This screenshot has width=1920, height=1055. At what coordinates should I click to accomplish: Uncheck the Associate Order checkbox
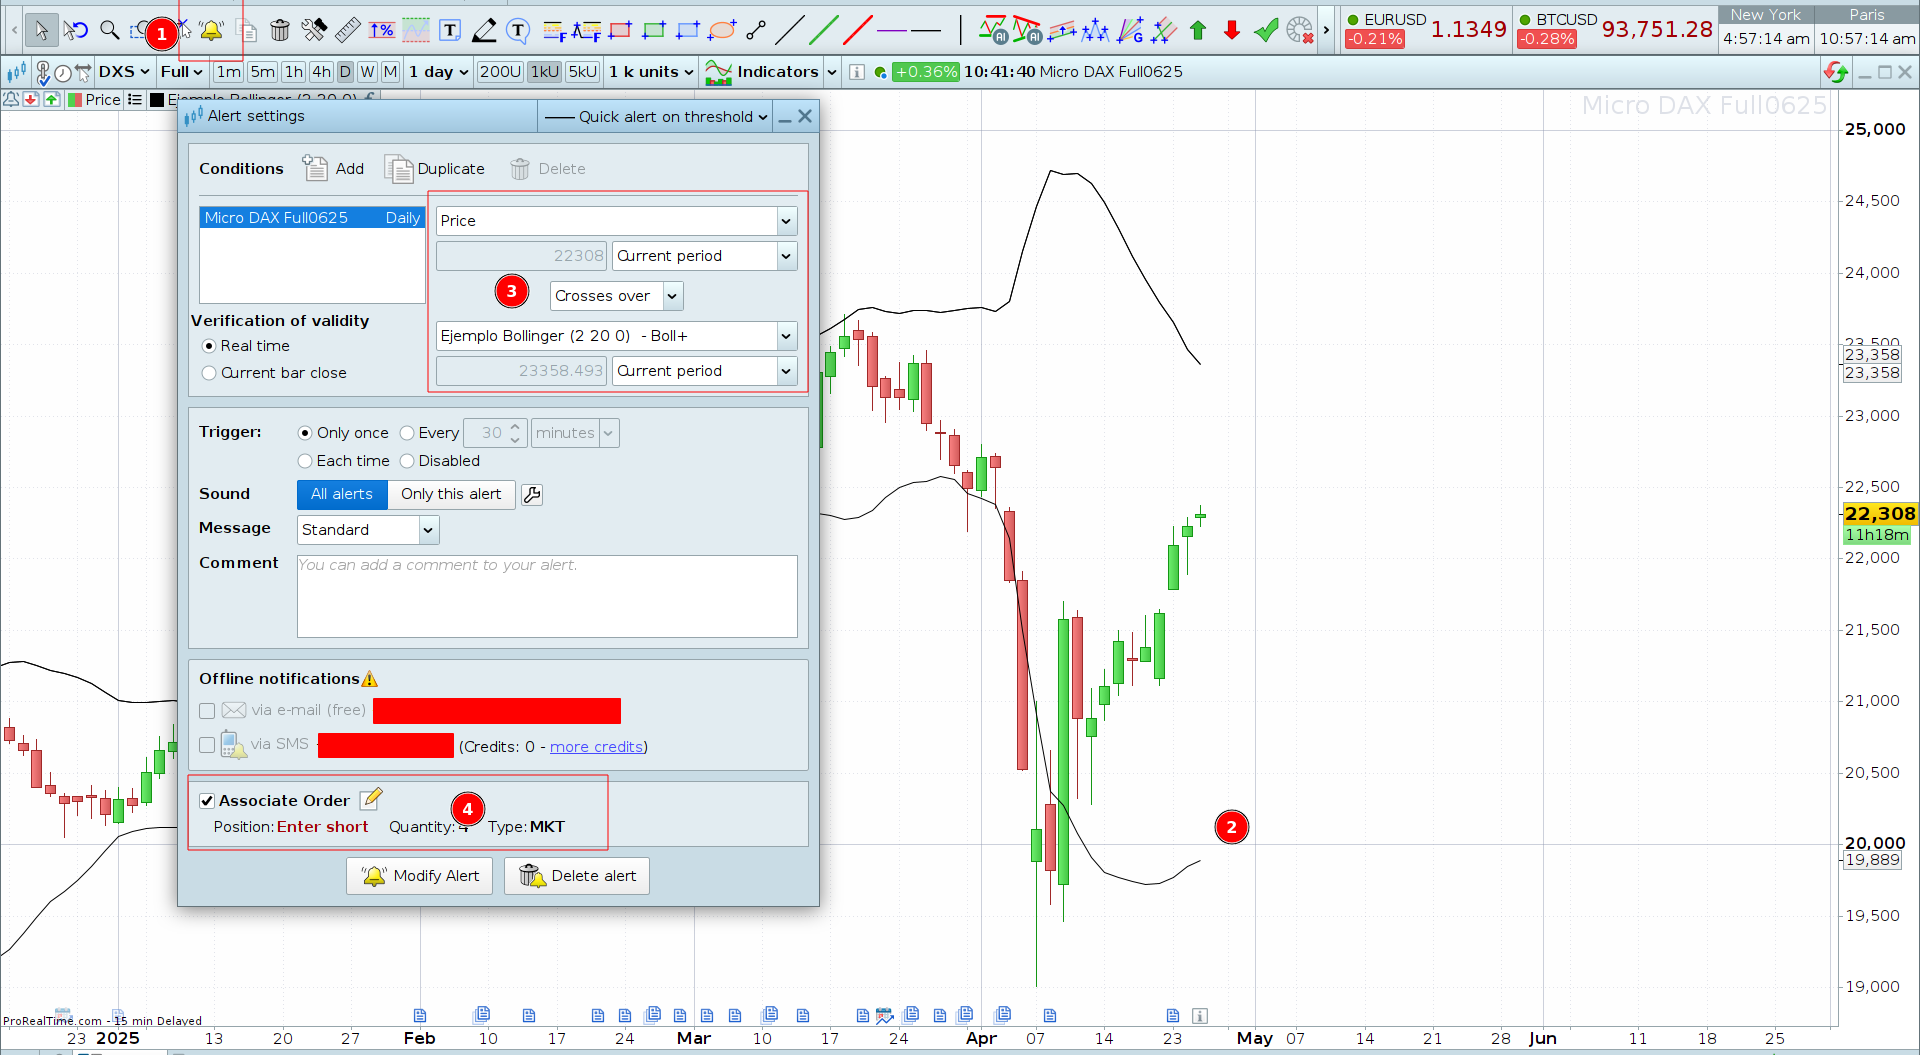coord(207,801)
